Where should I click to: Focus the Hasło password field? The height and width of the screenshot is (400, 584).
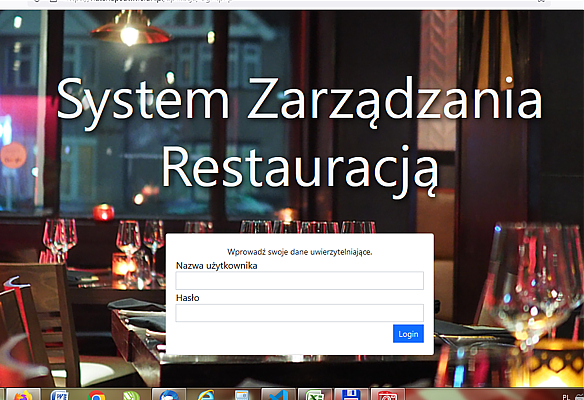click(299, 313)
